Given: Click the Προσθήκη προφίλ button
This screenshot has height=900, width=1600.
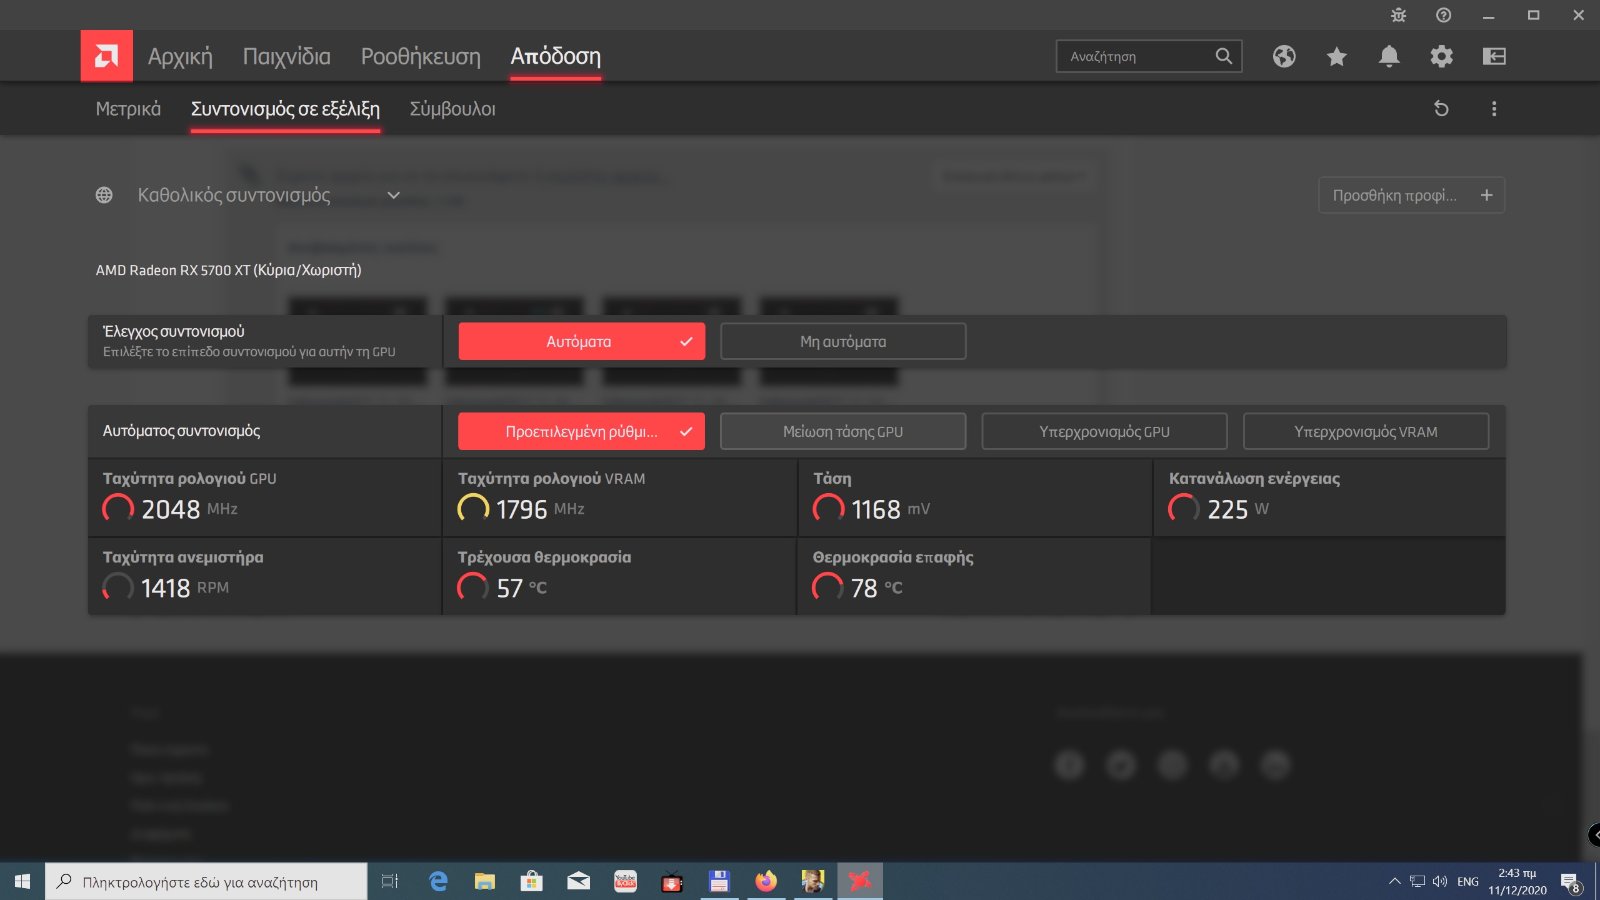Looking at the screenshot, I should point(1412,195).
